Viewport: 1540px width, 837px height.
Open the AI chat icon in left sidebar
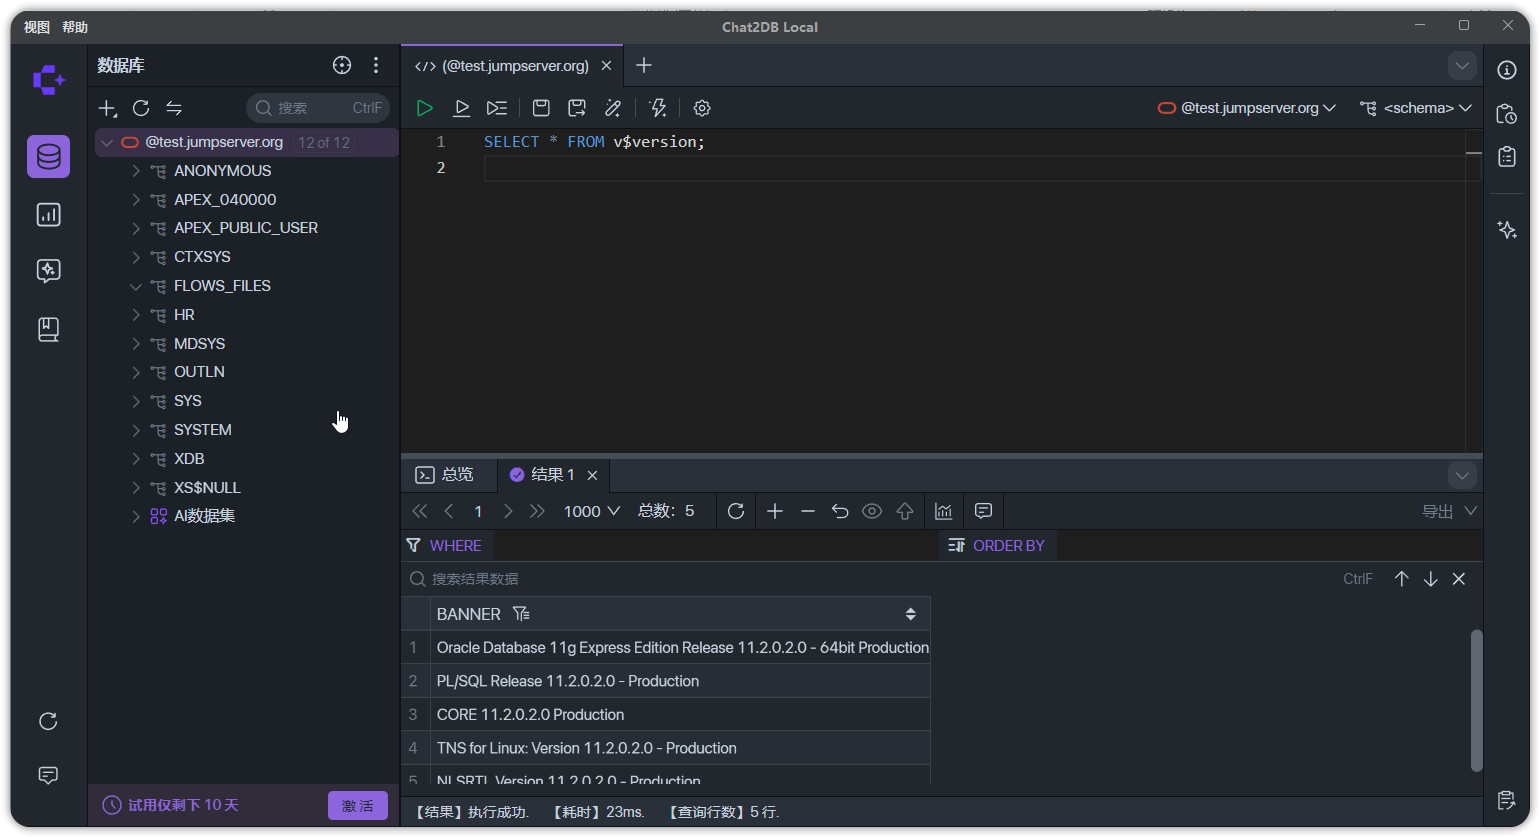point(48,271)
